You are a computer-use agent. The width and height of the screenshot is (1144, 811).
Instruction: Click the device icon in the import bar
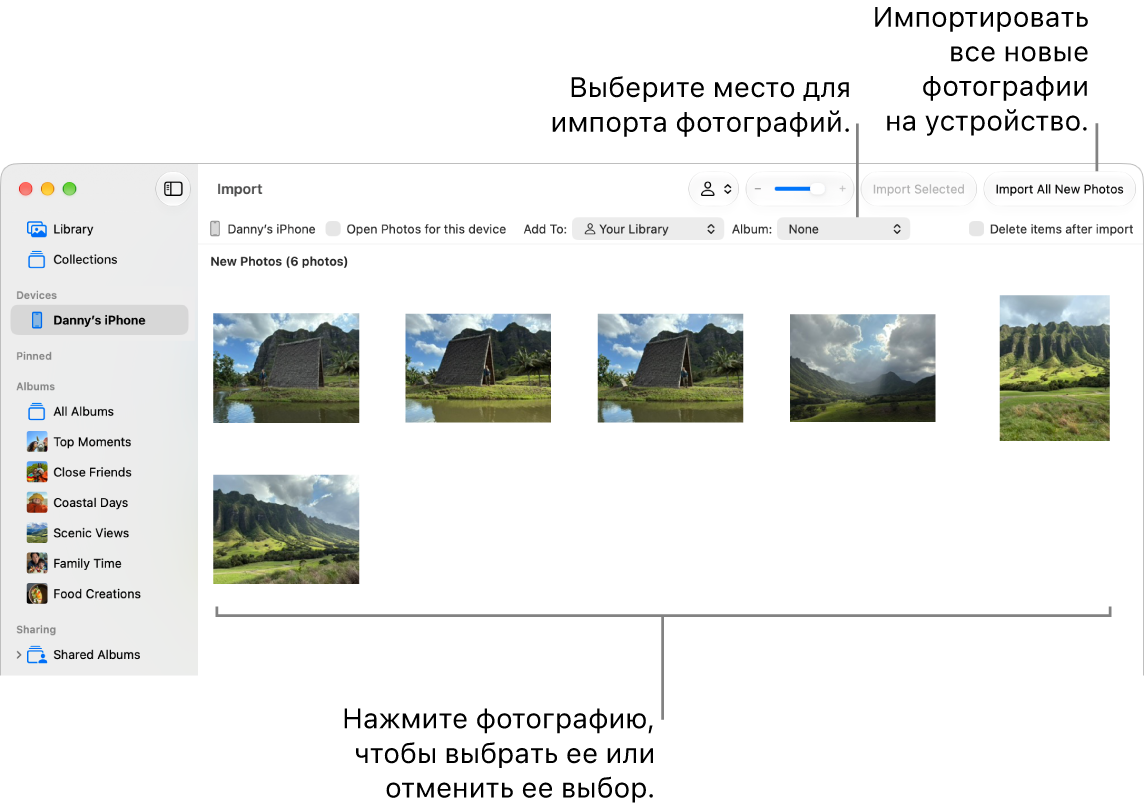pos(215,229)
